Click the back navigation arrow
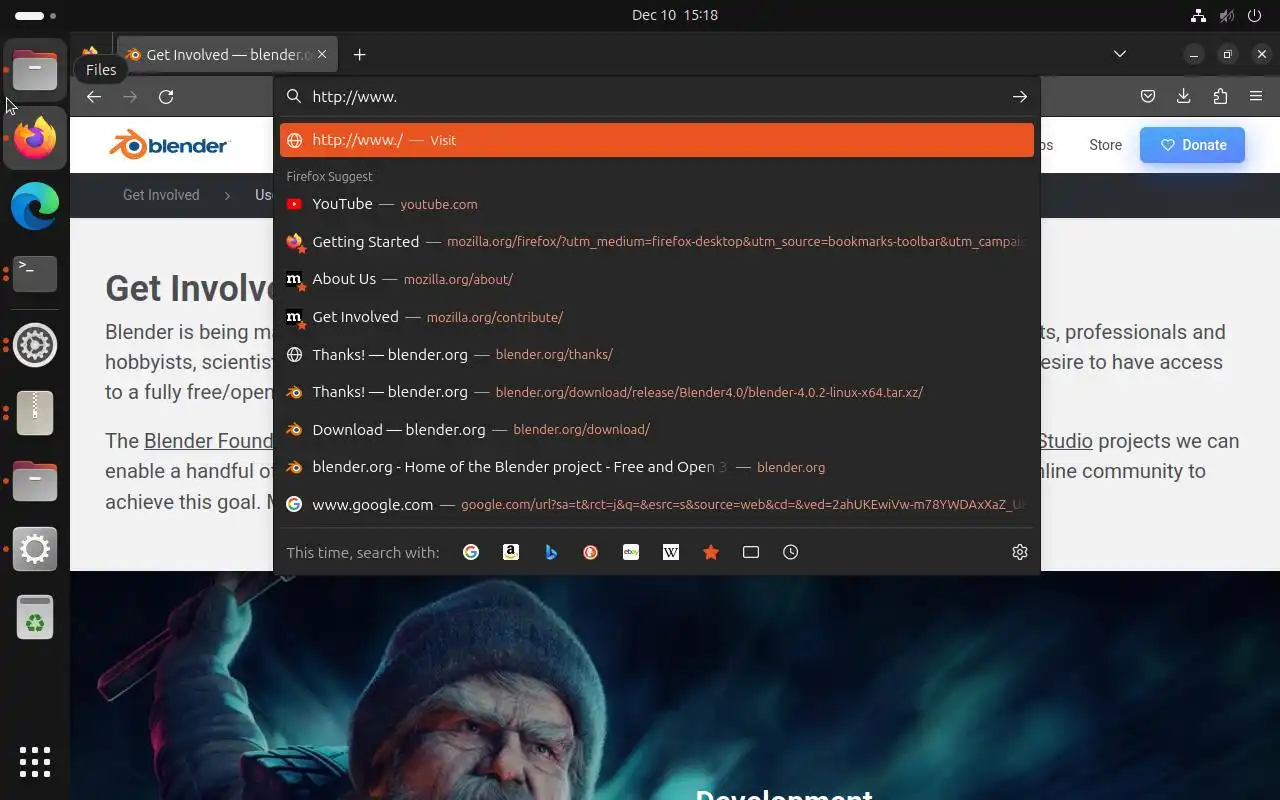Viewport: 1280px width, 800px height. [x=94, y=97]
